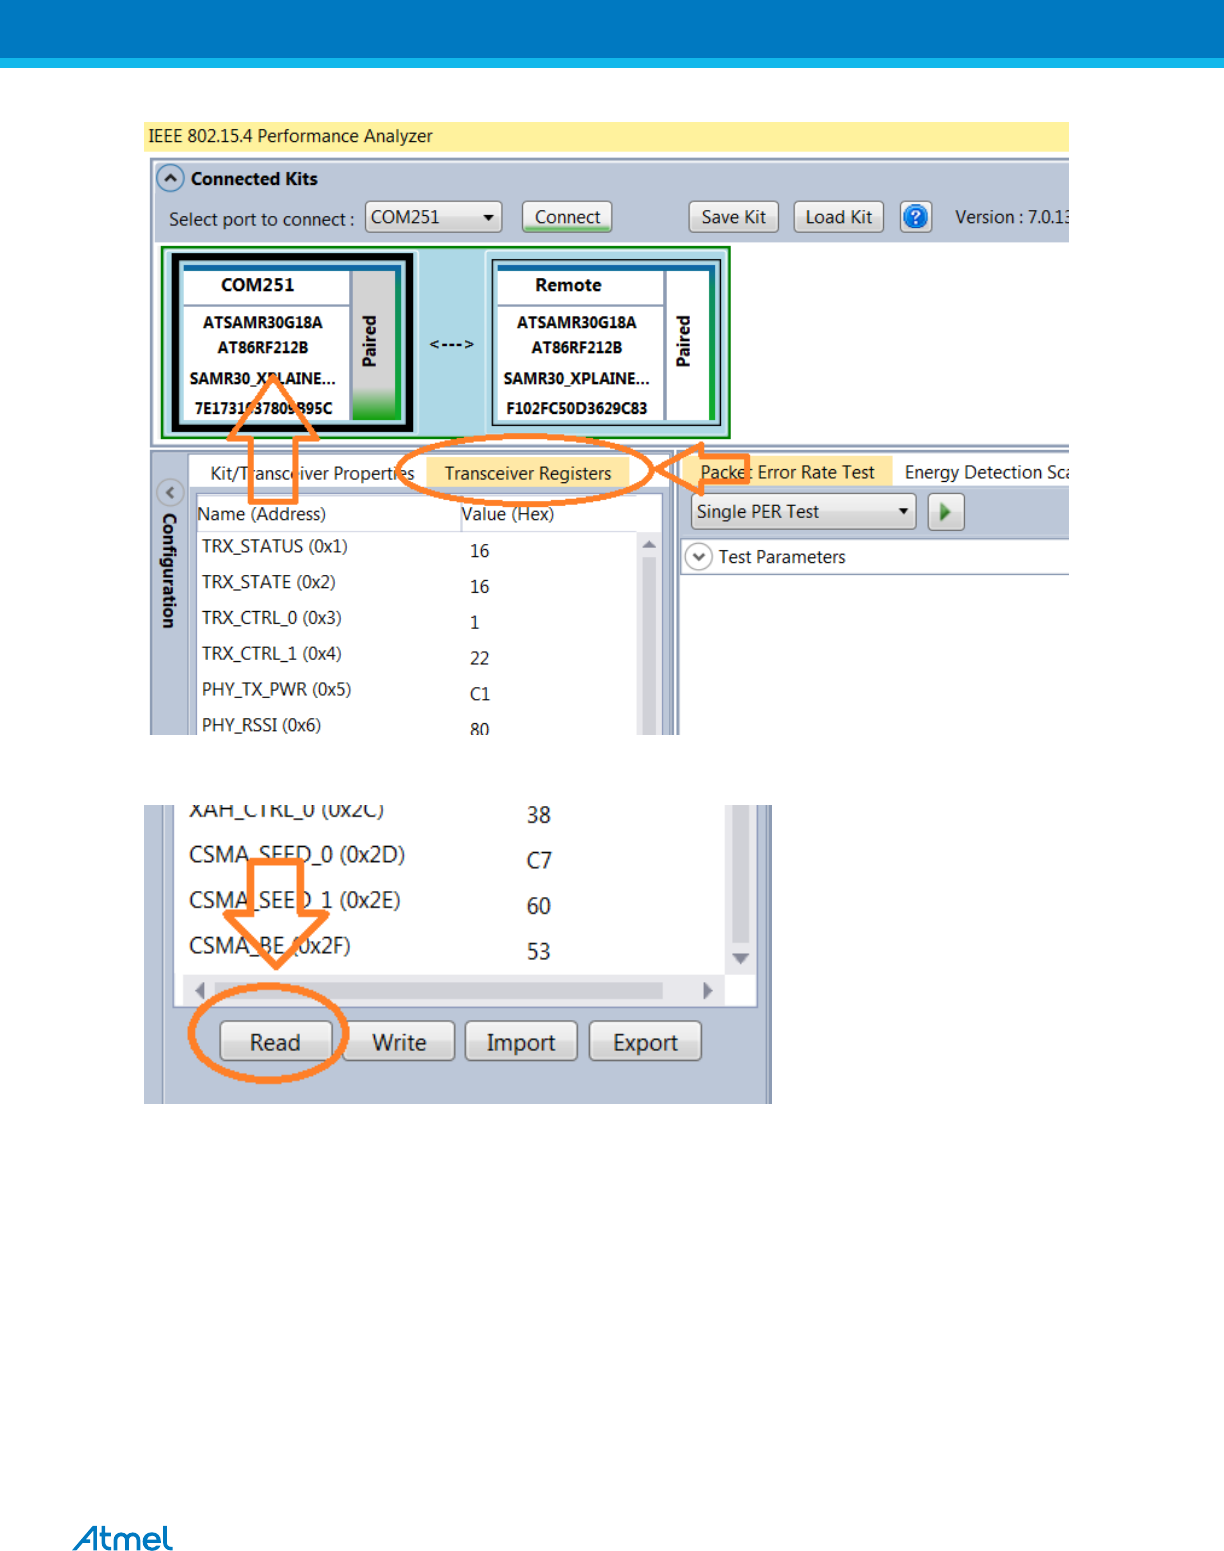Collapse the Connected Kits section
The image size is (1224, 1551).
[171, 178]
